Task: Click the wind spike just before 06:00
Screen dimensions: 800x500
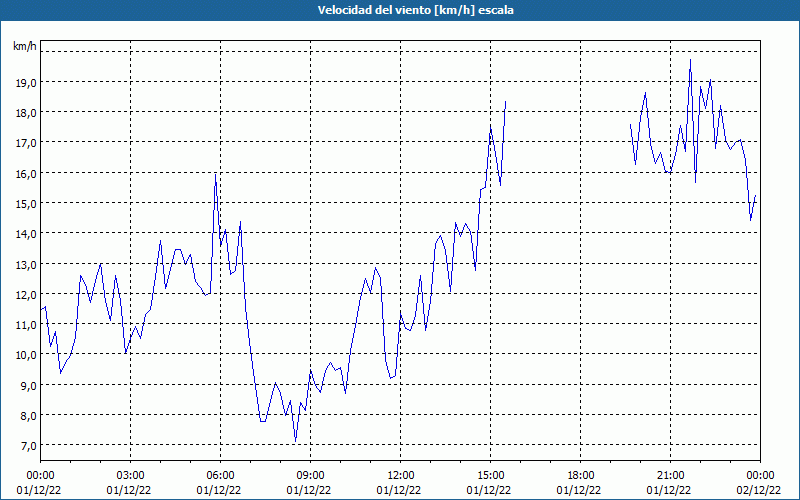Action: [215, 174]
